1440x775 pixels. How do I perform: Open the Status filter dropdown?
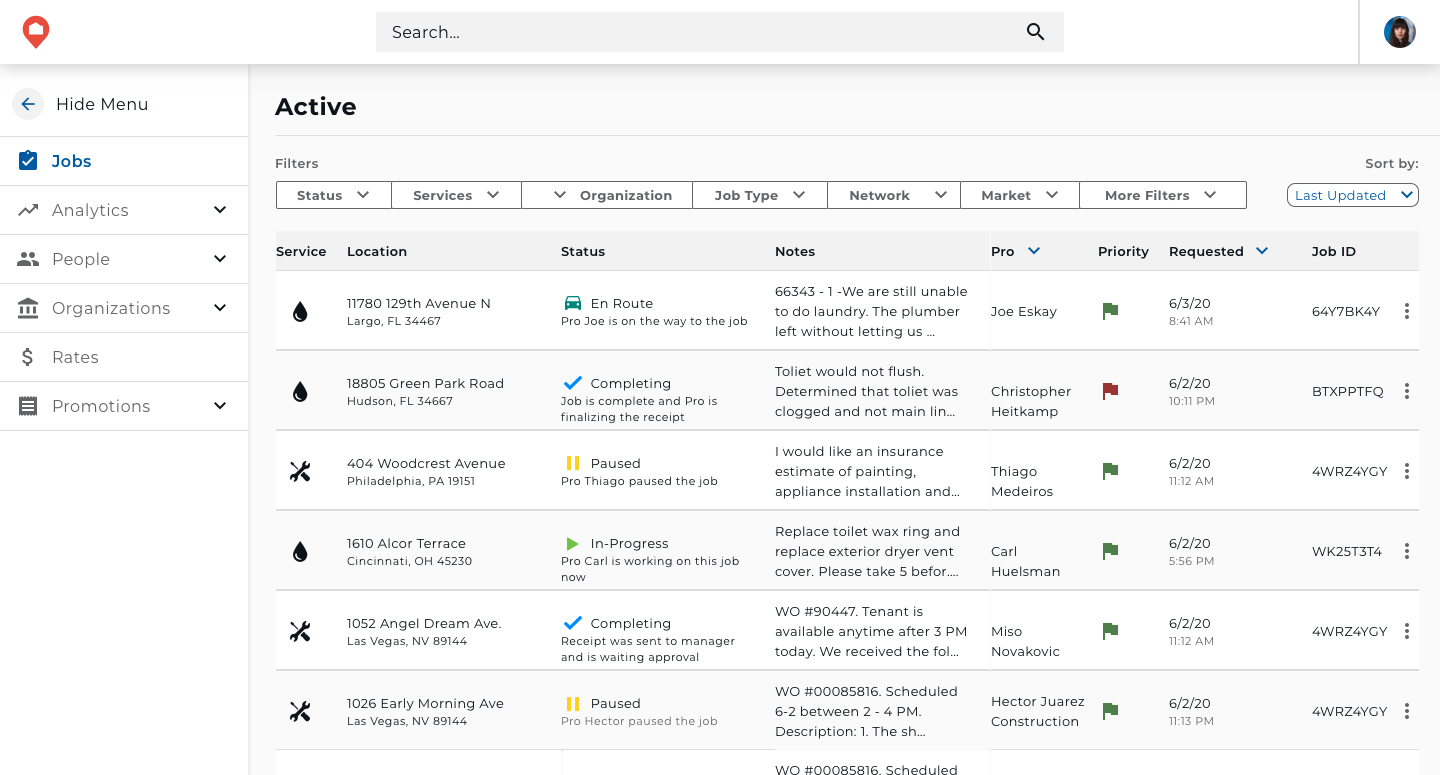[333, 195]
